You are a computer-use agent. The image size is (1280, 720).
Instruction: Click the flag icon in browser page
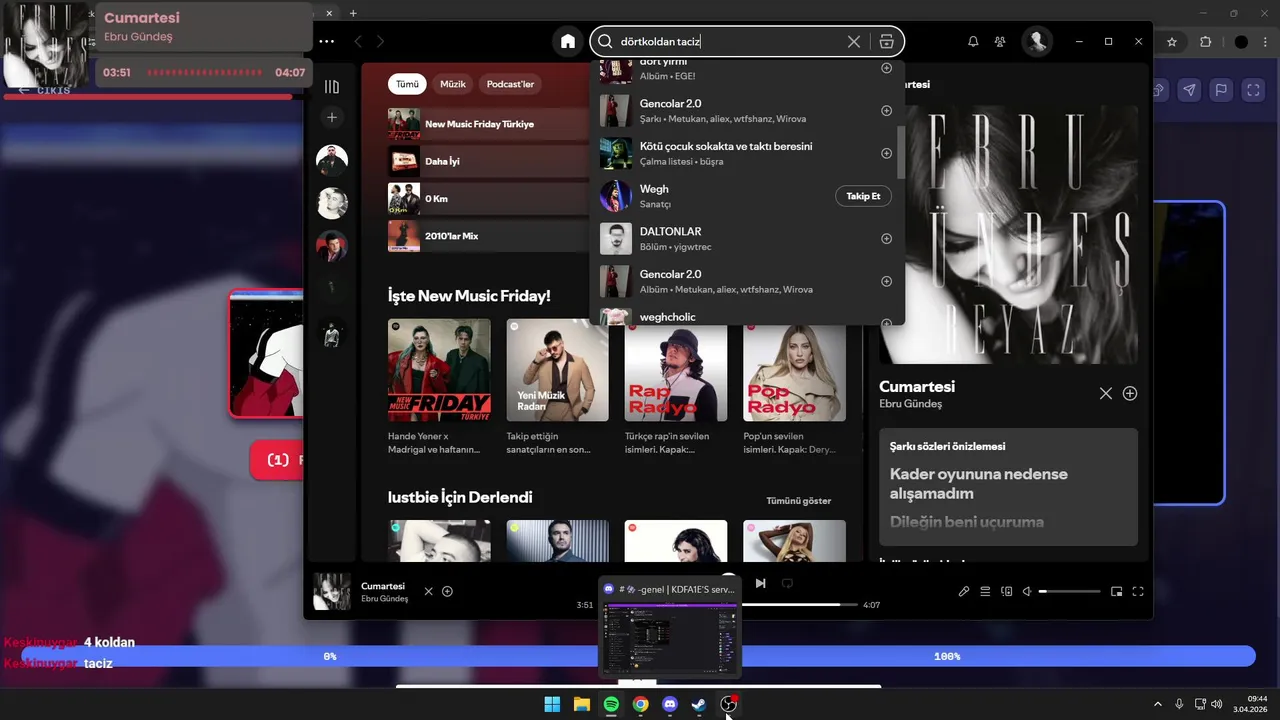point(1221,90)
